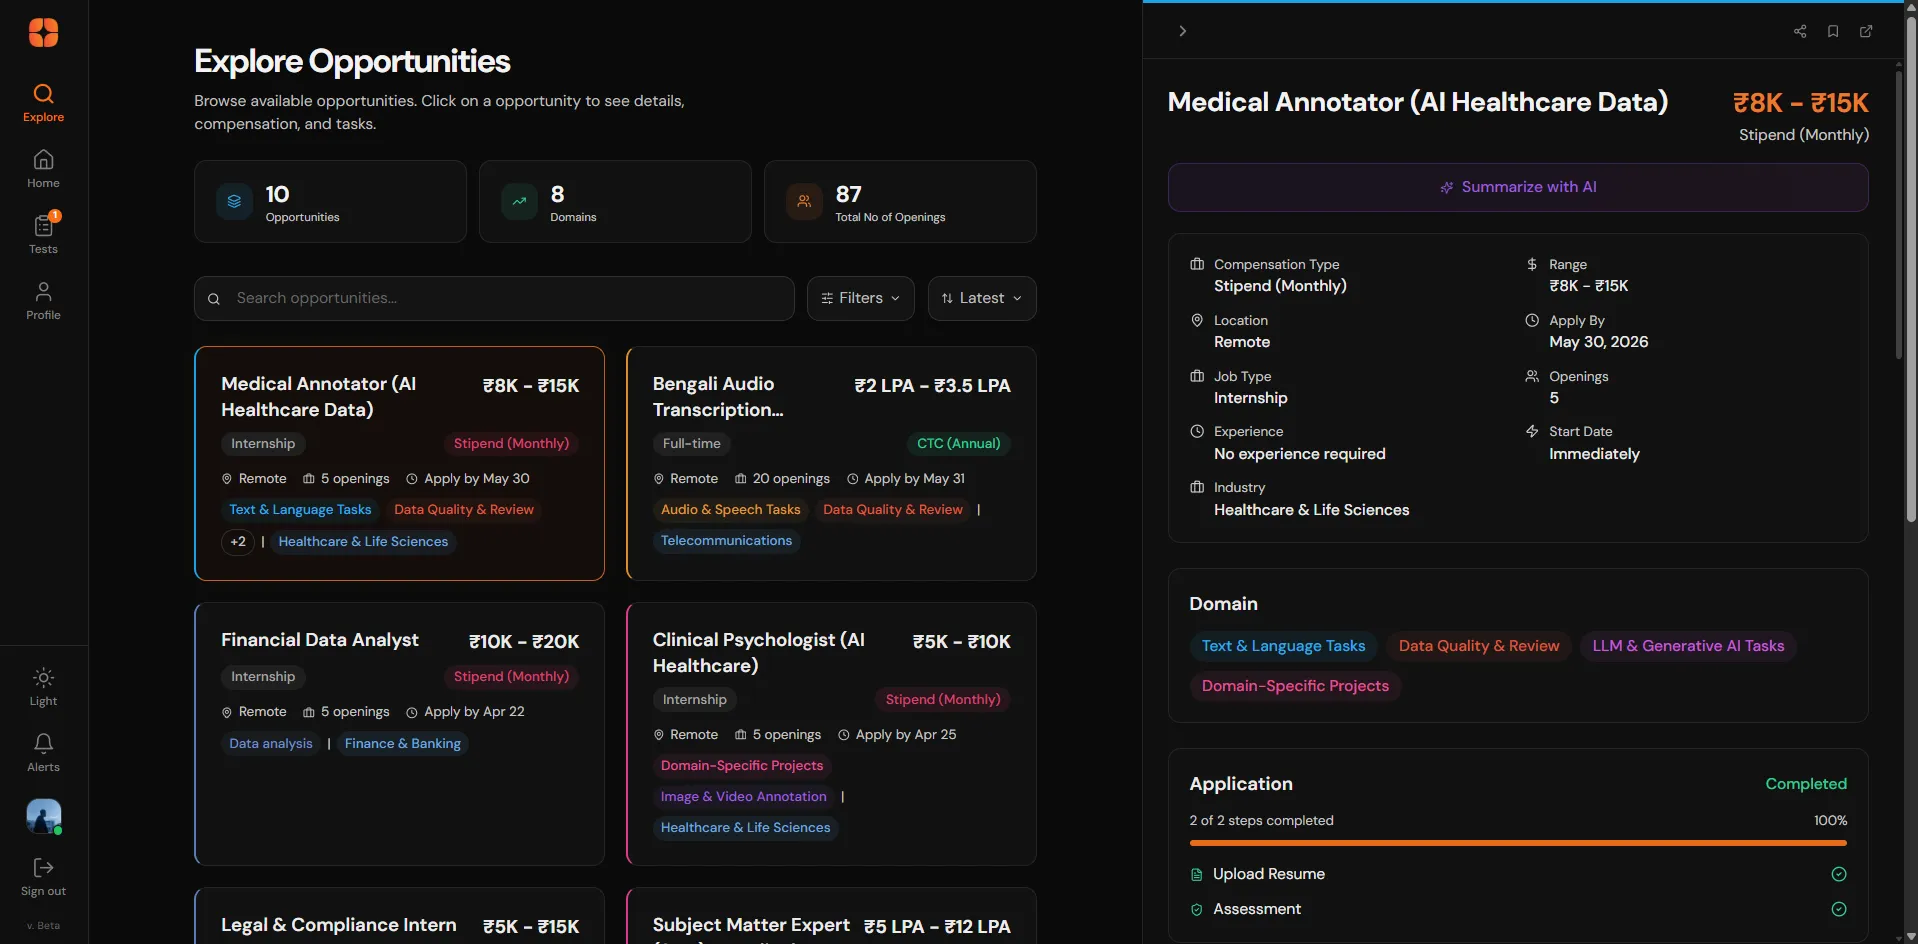The height and width of the screenshot is (944, 1918).
Task: Click the Range dollar icon
Action: coord(1532,264)
